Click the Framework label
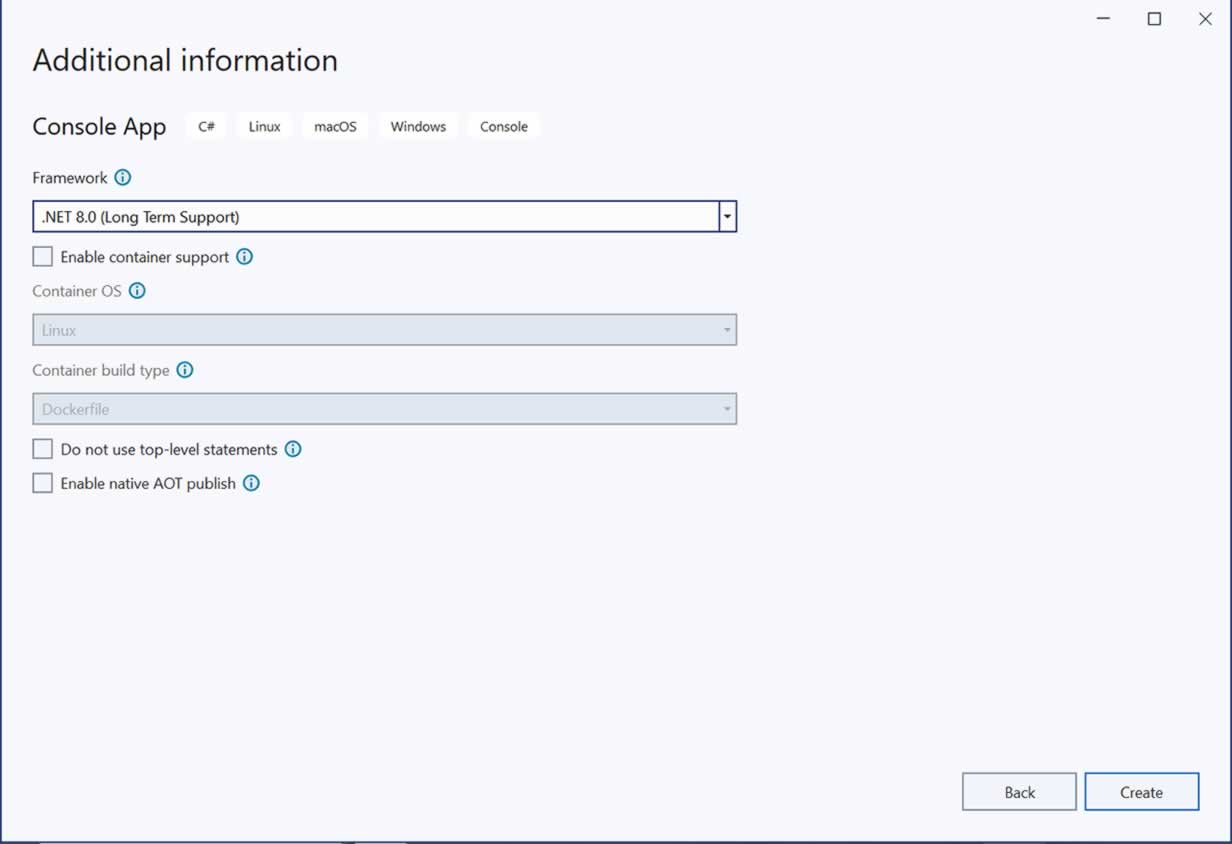The width and height of the screenshot is (1232, 844). pos(70,178)
